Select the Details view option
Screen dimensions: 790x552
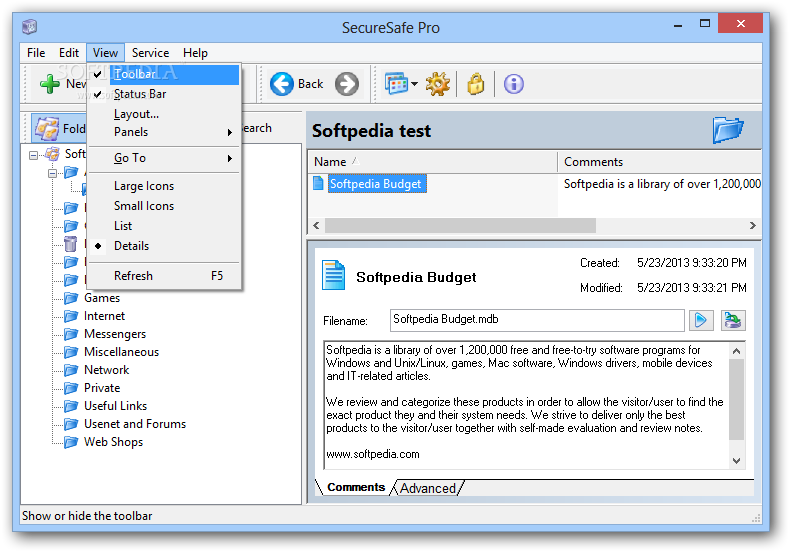[164, 246]
